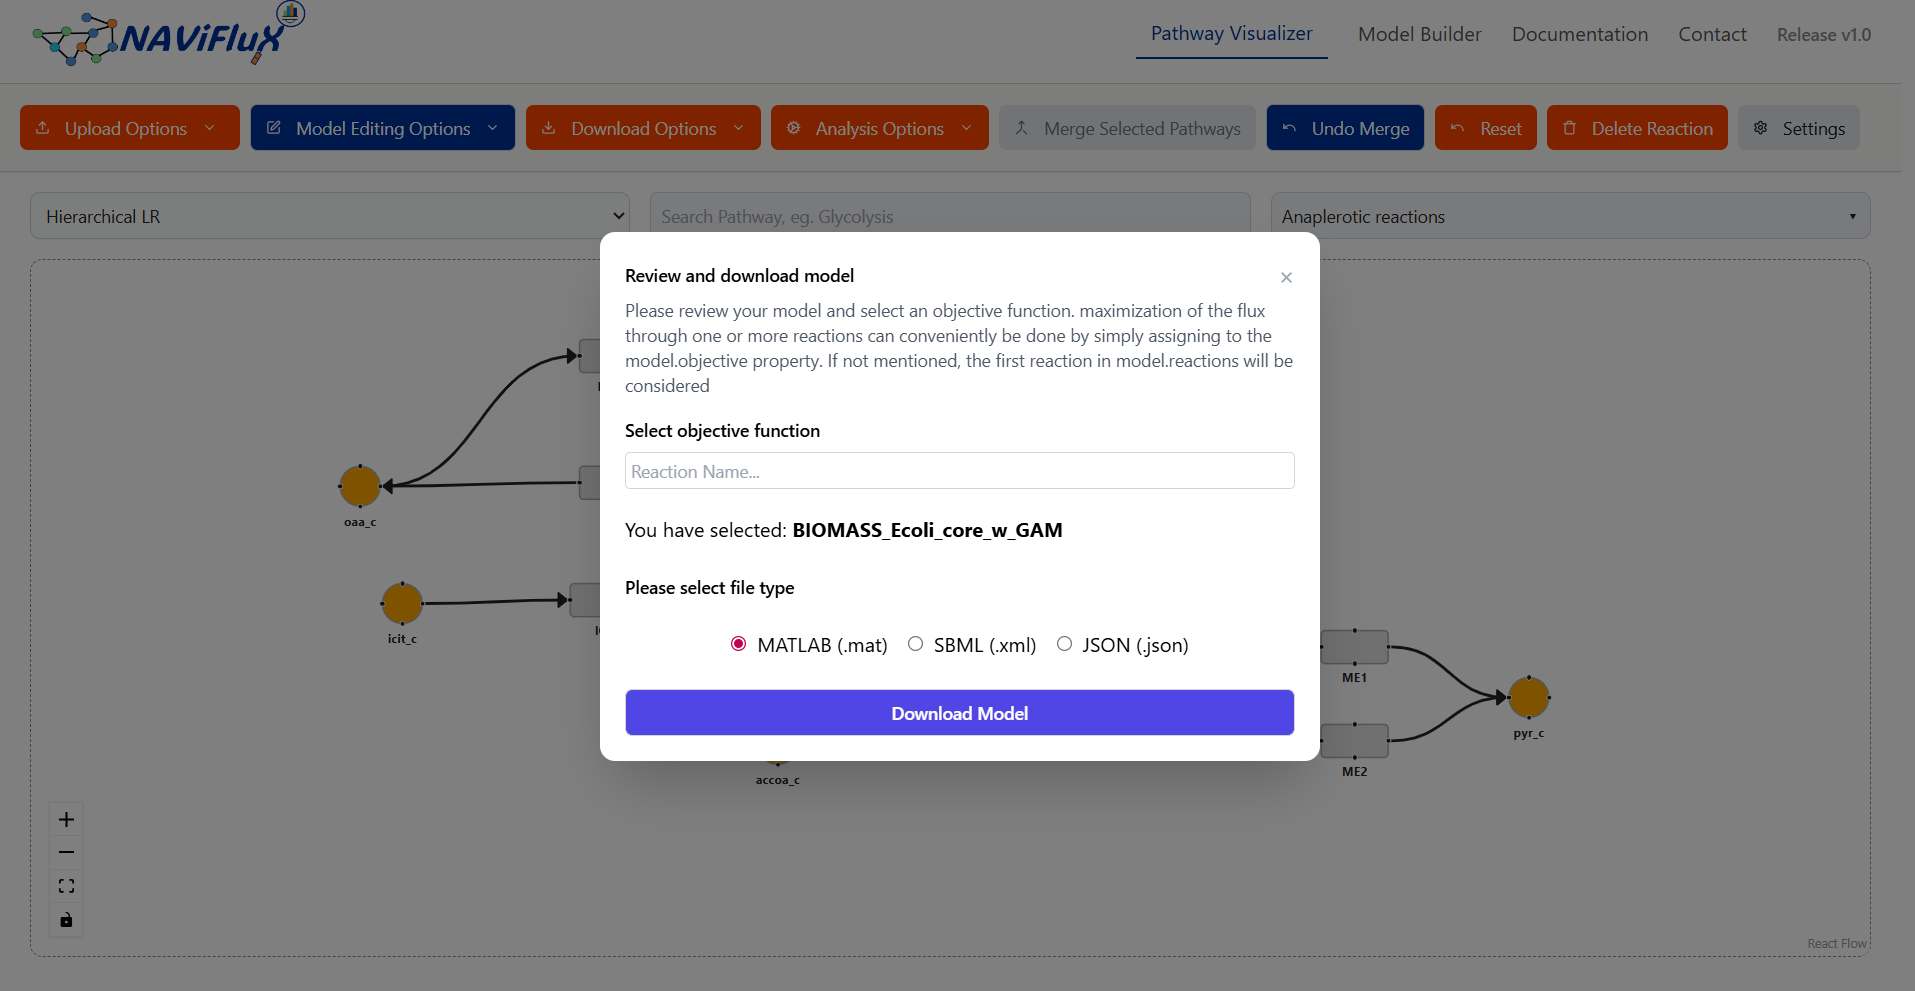Click the trash icon on Delete Reaction
1915x991 pixels.
[x=1572, y=127]
